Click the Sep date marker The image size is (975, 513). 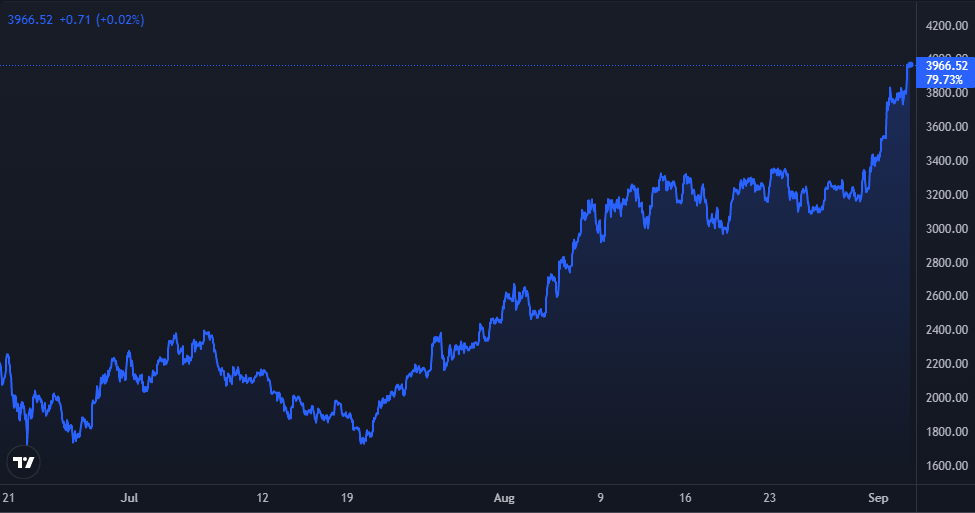coord(878,496)
